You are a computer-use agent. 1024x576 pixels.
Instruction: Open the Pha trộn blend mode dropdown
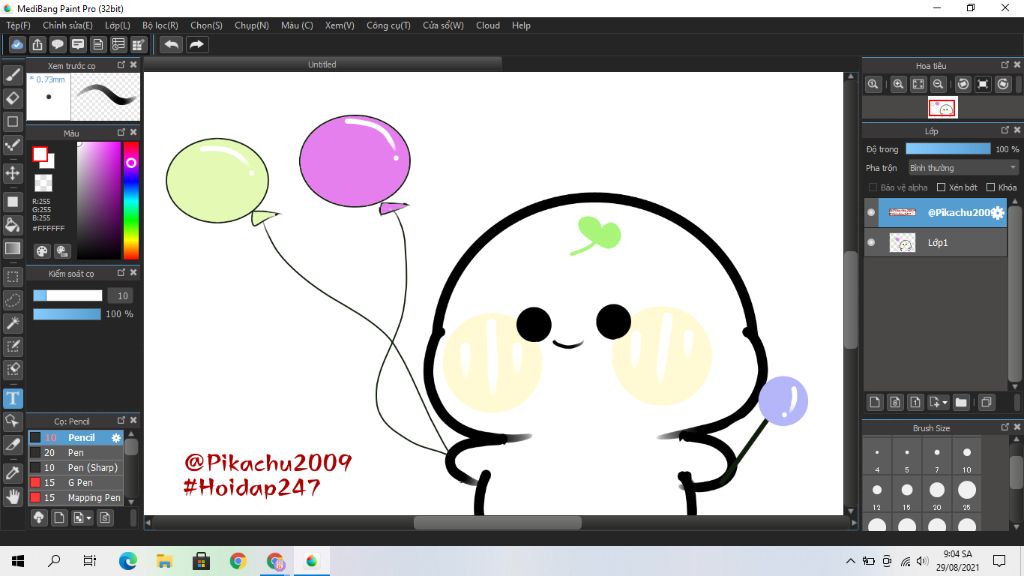[963, 168]
